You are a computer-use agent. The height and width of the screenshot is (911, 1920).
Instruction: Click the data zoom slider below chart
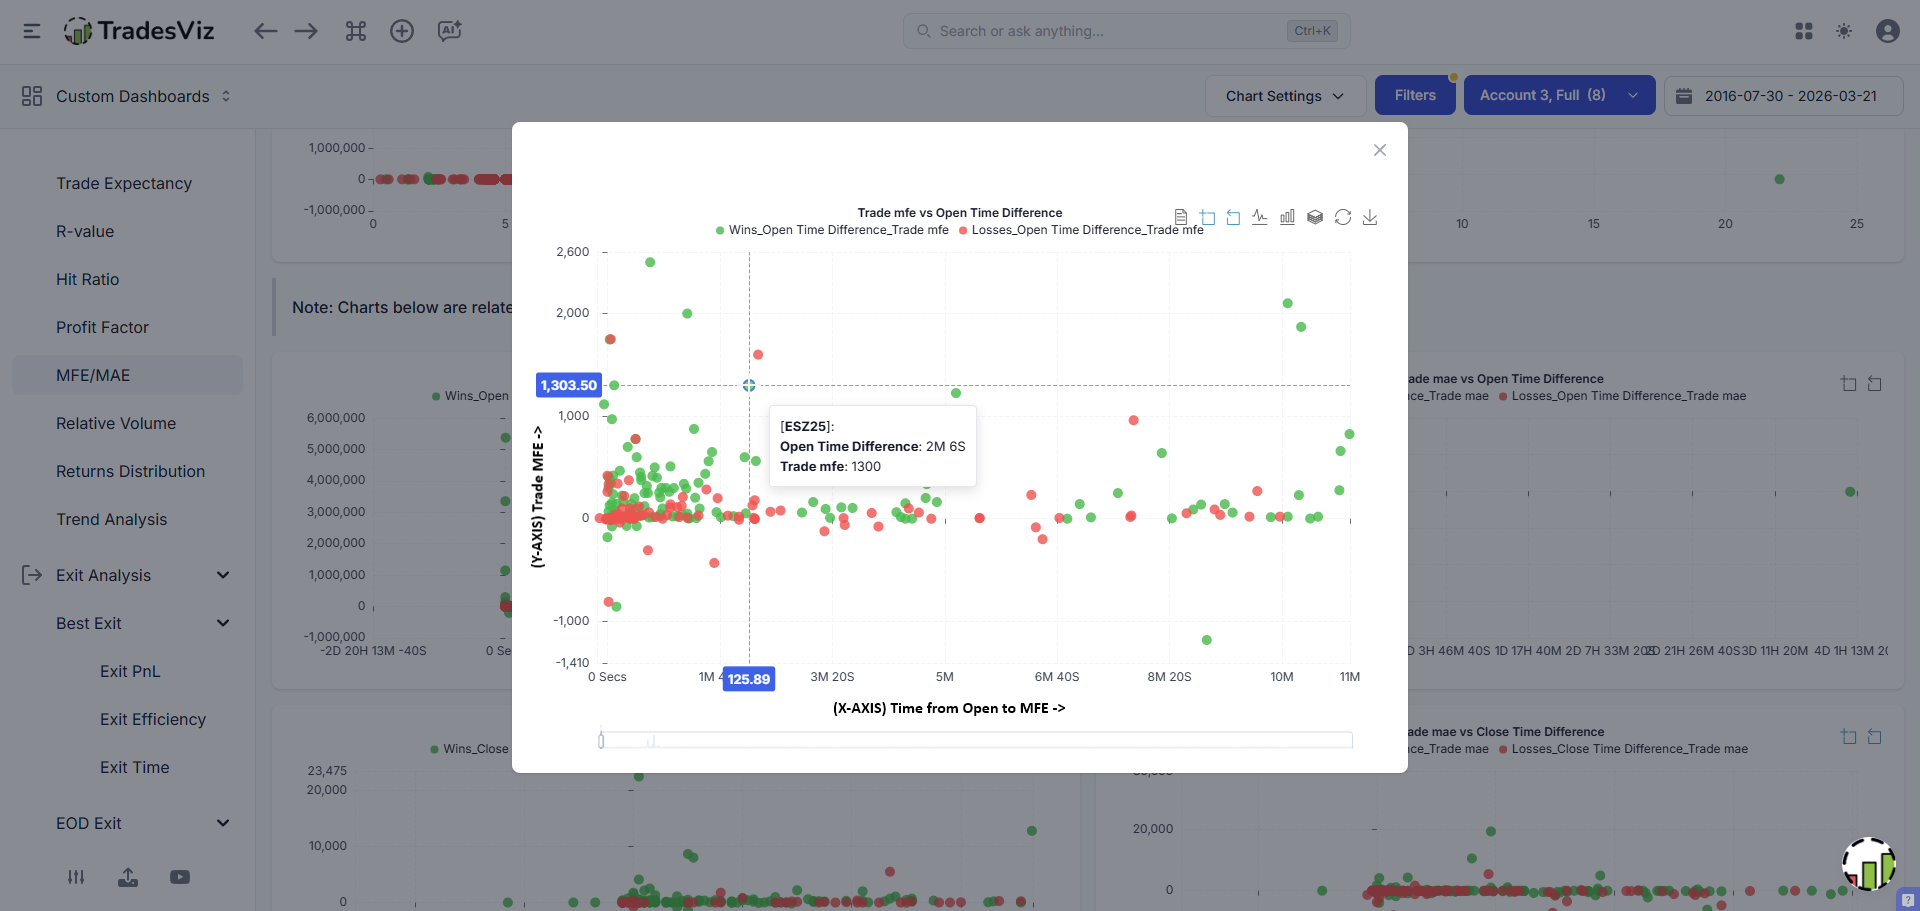point(976,740)
